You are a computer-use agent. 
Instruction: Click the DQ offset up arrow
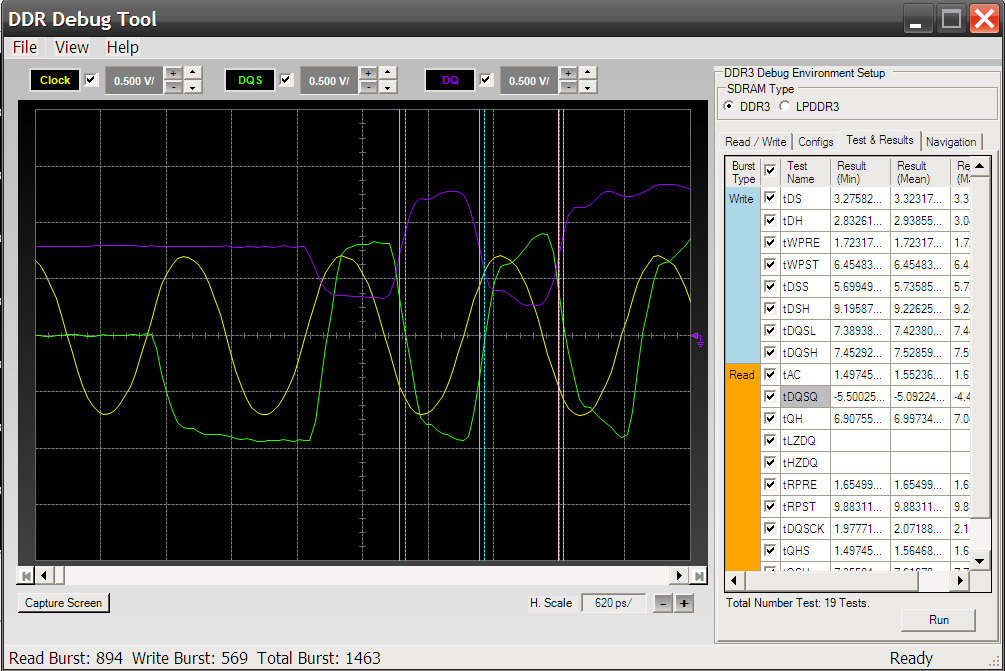click(x=588, y=73)
